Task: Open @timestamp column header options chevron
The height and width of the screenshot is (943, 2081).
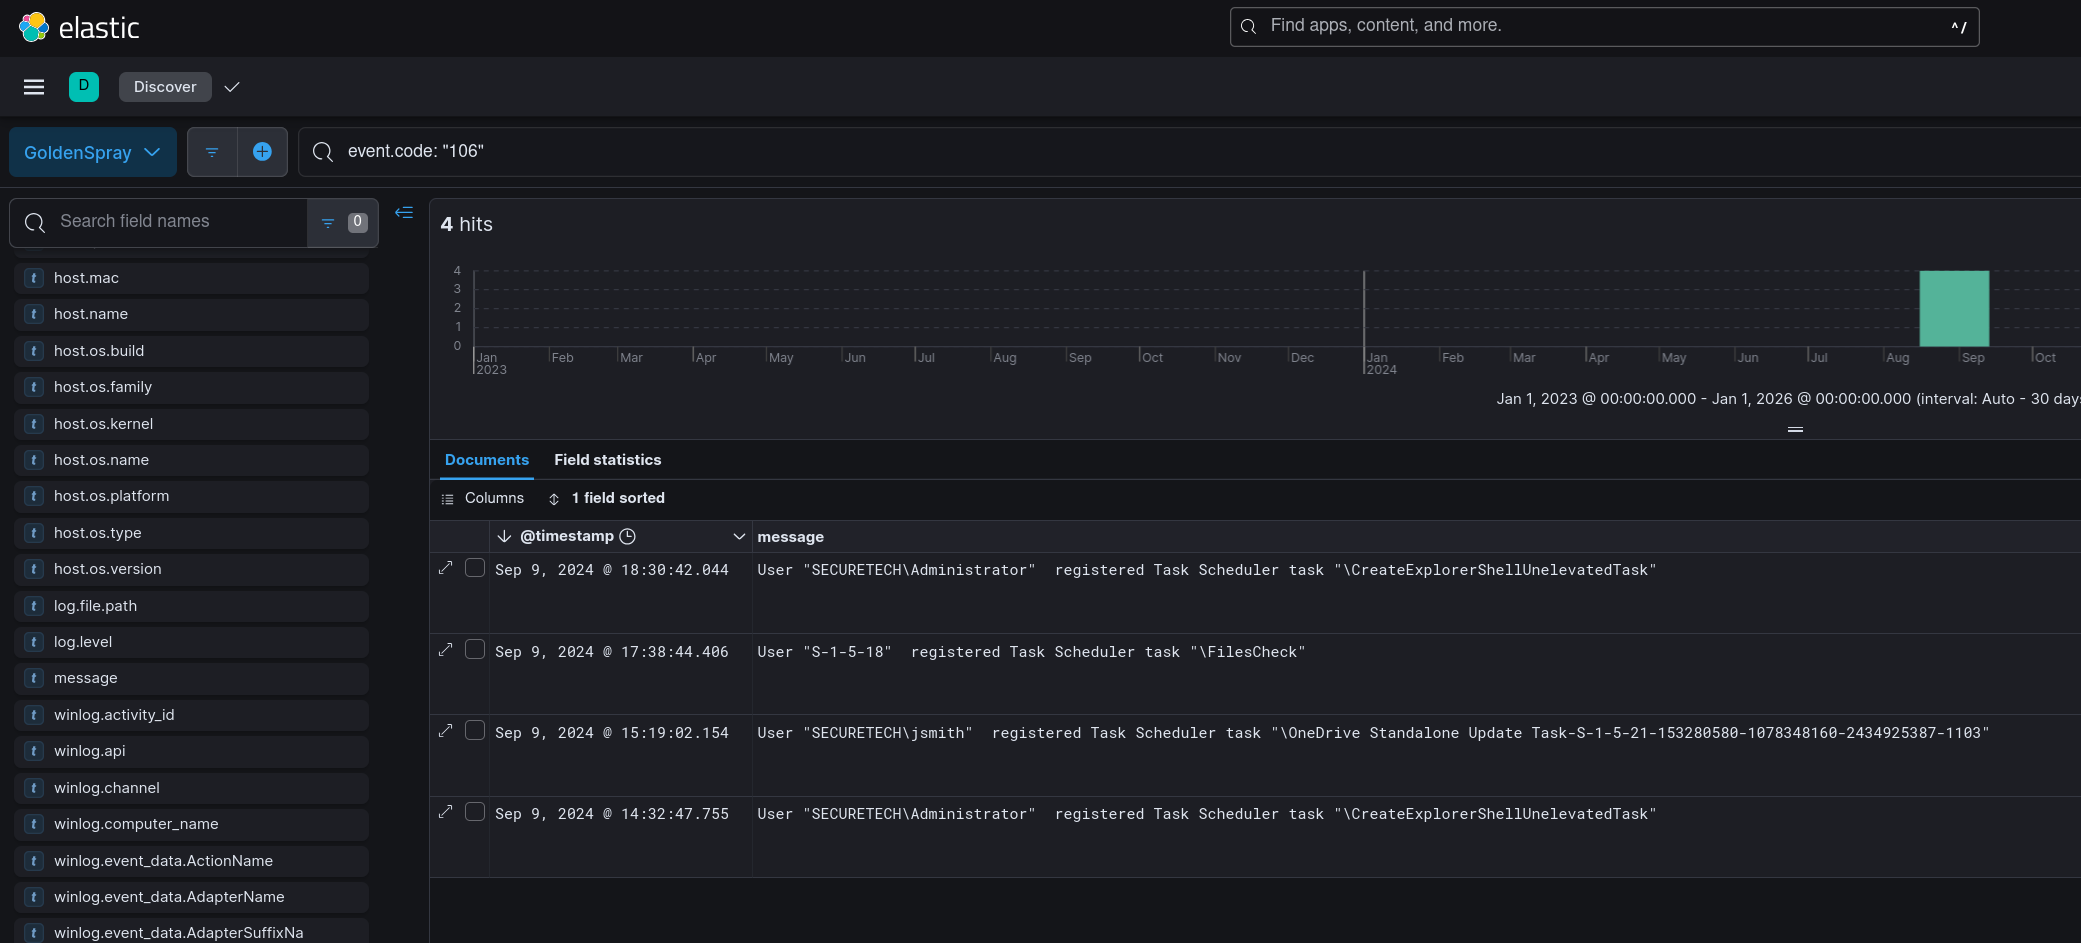Action: (x=739, y=537)
